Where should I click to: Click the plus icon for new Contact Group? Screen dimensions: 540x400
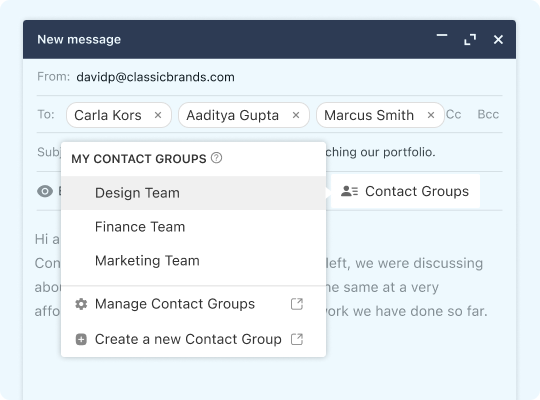coord(81,339)
